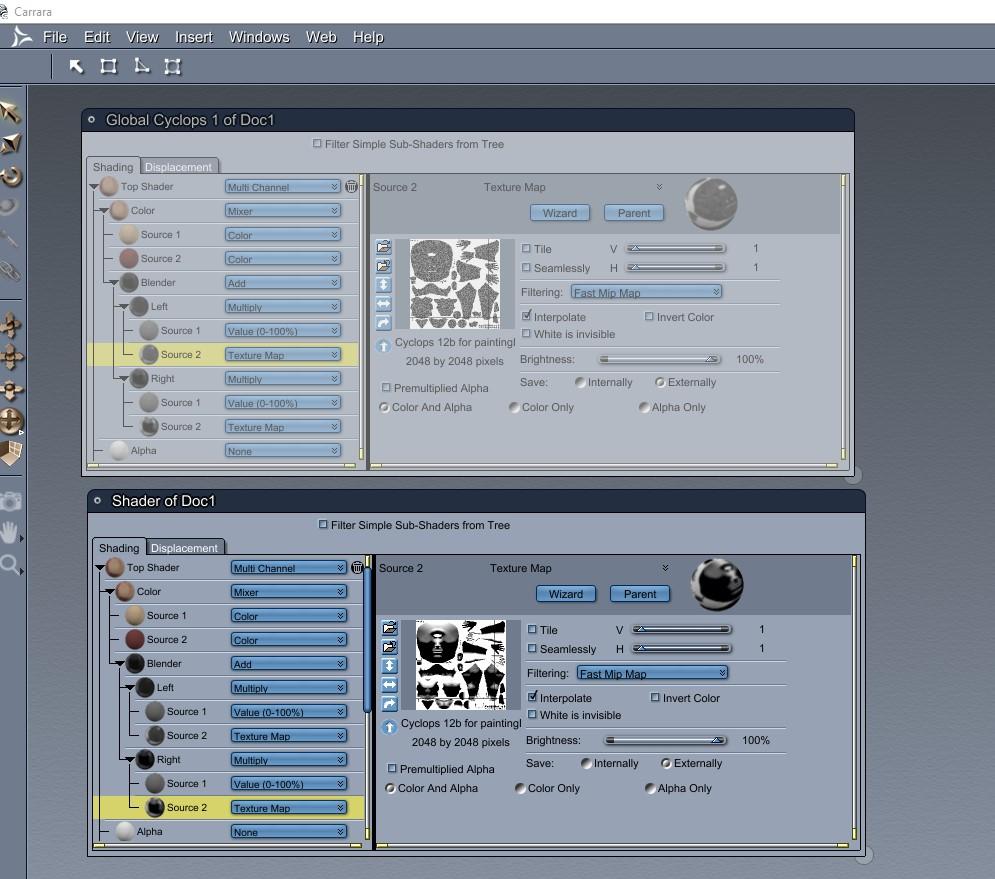Open Color Mixer dropdown in Shader of Doc1
Screen dimensions: 995x879
tap(289, 592)
